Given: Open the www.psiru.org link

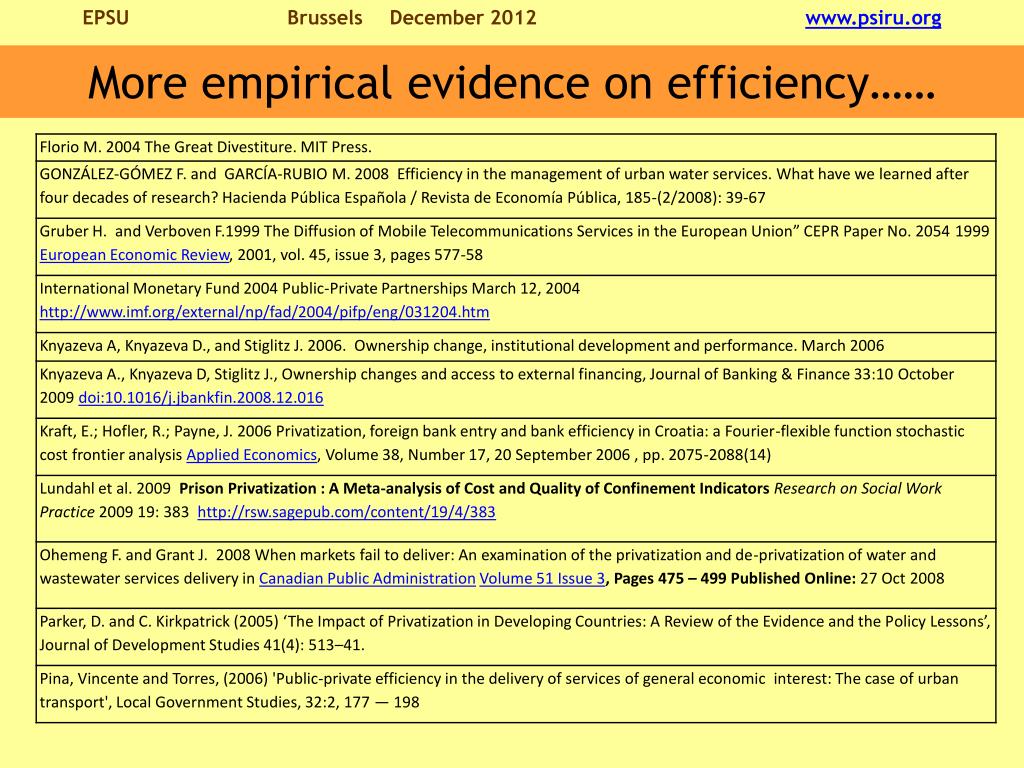Looking at the screenshot, I should tap(872, 18).
